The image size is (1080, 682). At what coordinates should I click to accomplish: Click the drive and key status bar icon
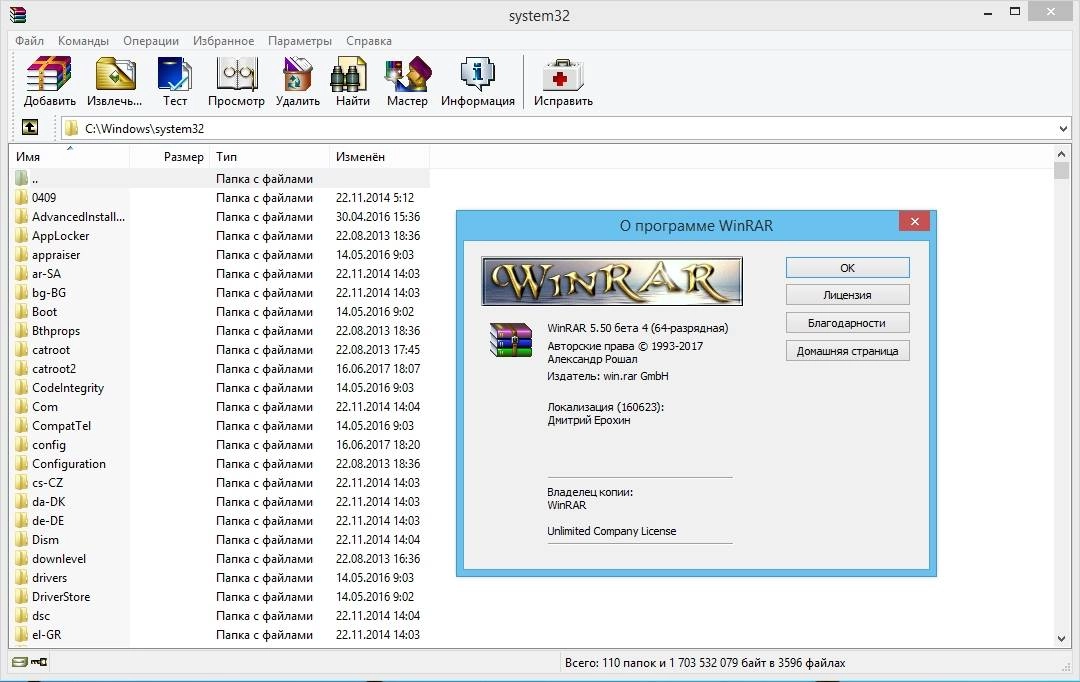(30, 662)
